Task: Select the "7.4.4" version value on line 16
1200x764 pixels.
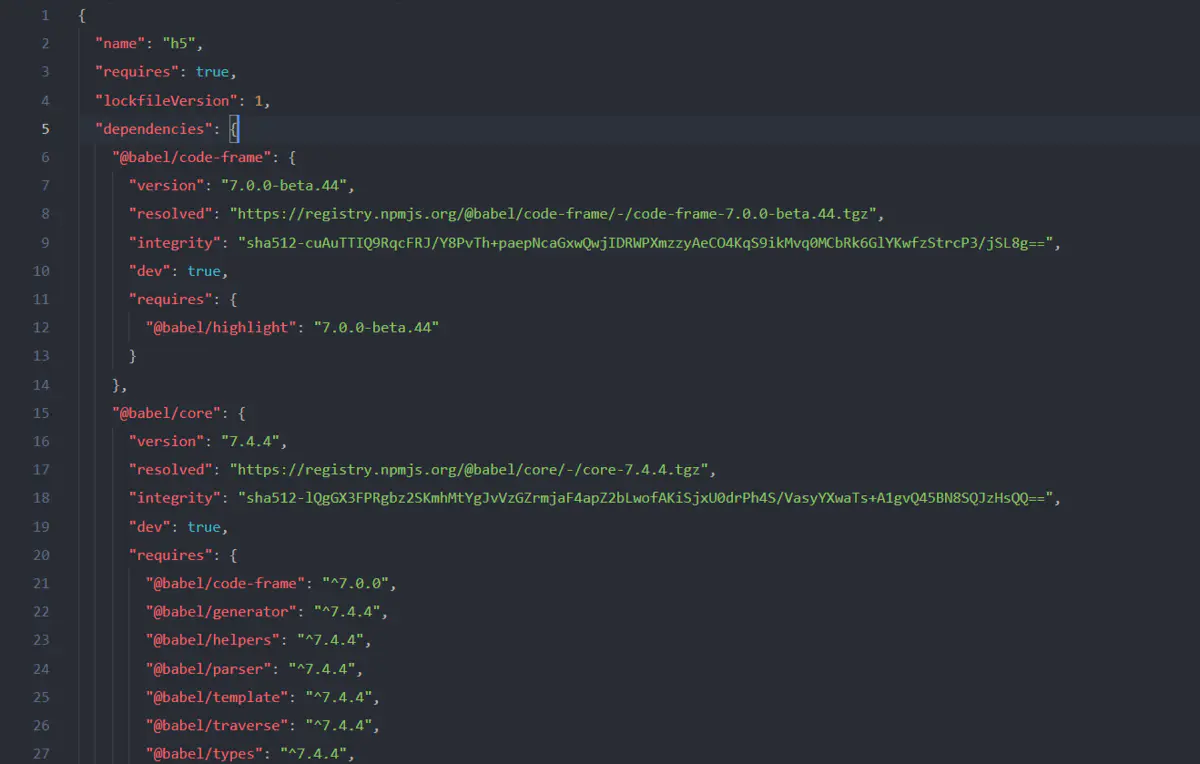Action: click(x=250, y=441)
